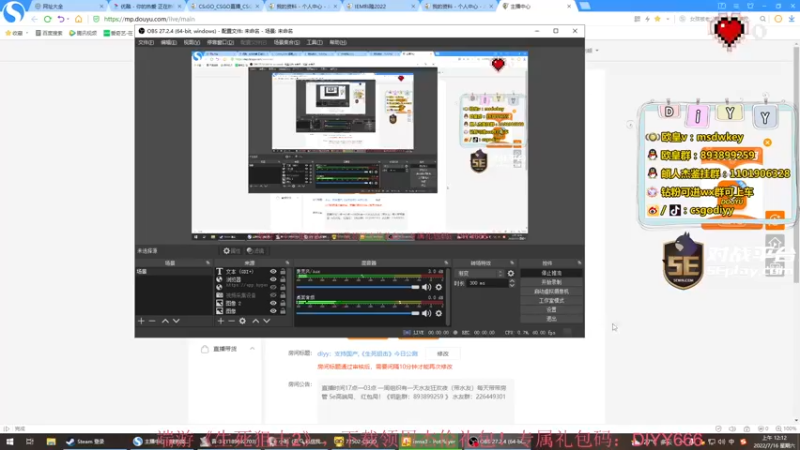Screen dimensions: 800x450
Task: Mute the microphone/Aux audio channel
Action: [x=427, y=287]
